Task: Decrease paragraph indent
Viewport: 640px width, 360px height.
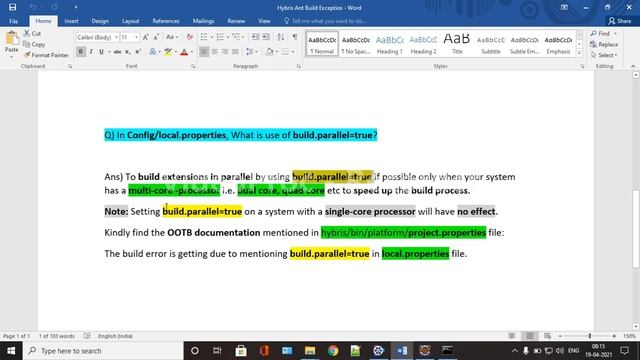Action: pos(256,37)
